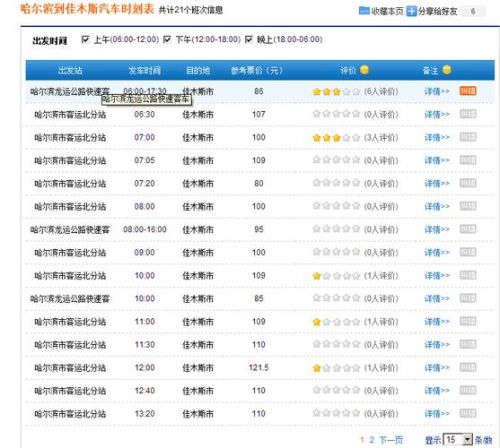
Task: Click the orange ticket button in the 86 yuan row
Action: (468, 91)
